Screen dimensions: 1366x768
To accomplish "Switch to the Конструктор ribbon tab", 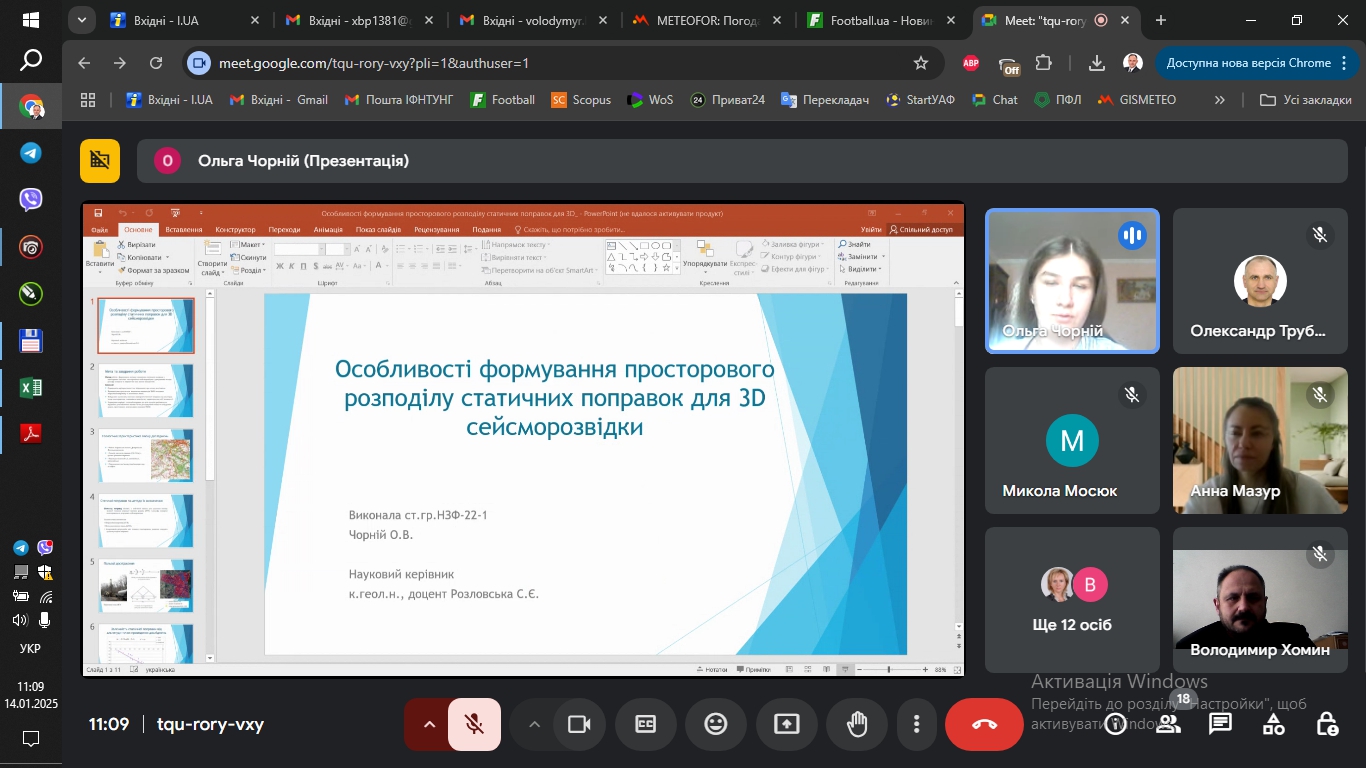I will (234, 229).
